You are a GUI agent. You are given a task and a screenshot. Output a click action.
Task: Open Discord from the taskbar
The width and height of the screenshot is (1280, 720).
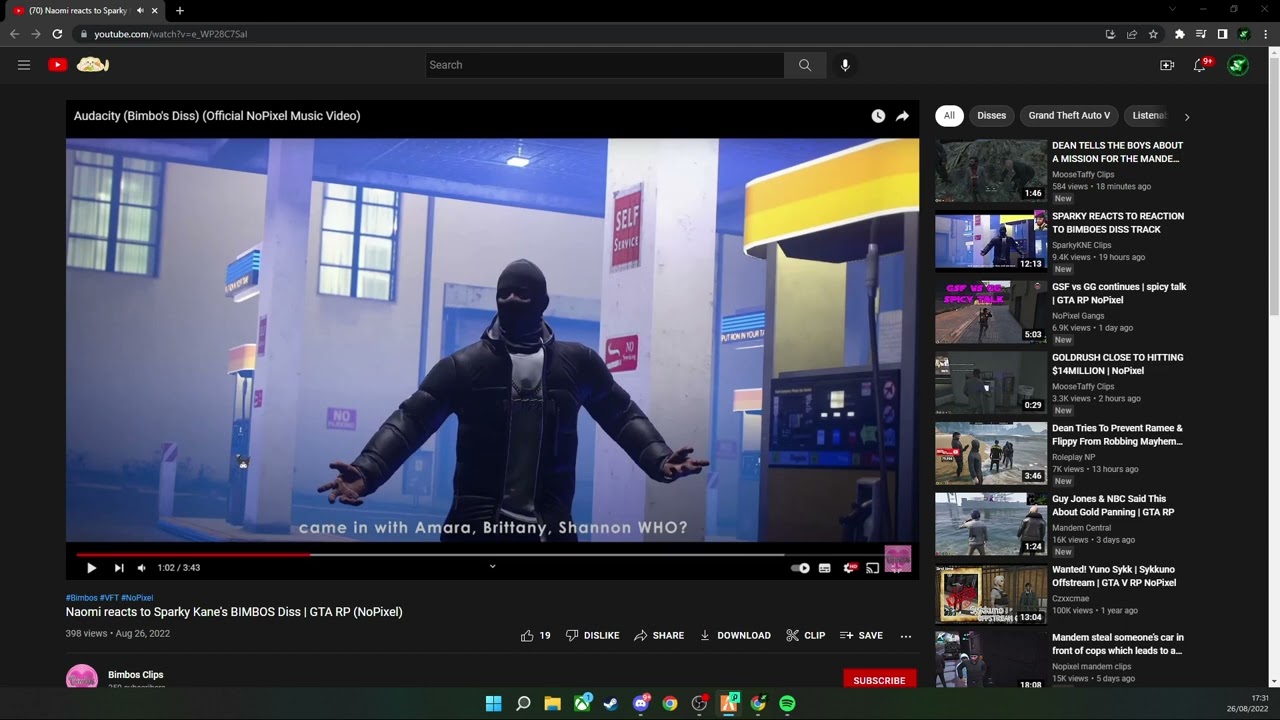click(x=640, y=704)
